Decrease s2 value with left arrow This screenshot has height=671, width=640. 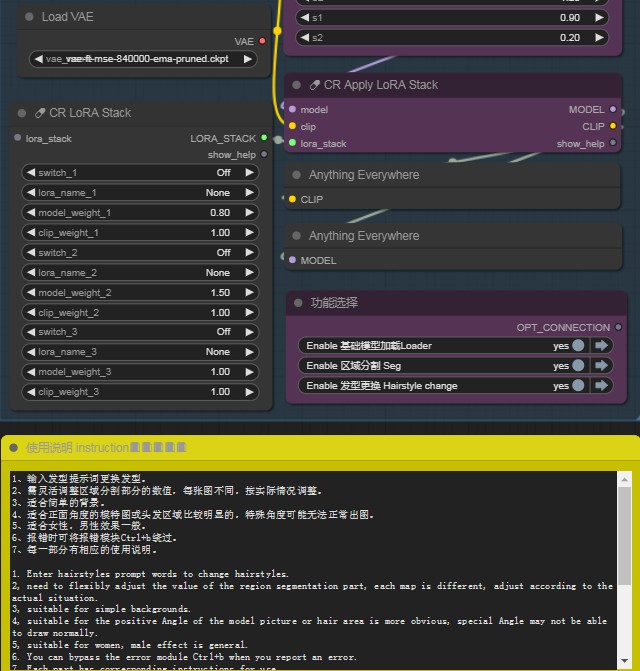305,38
